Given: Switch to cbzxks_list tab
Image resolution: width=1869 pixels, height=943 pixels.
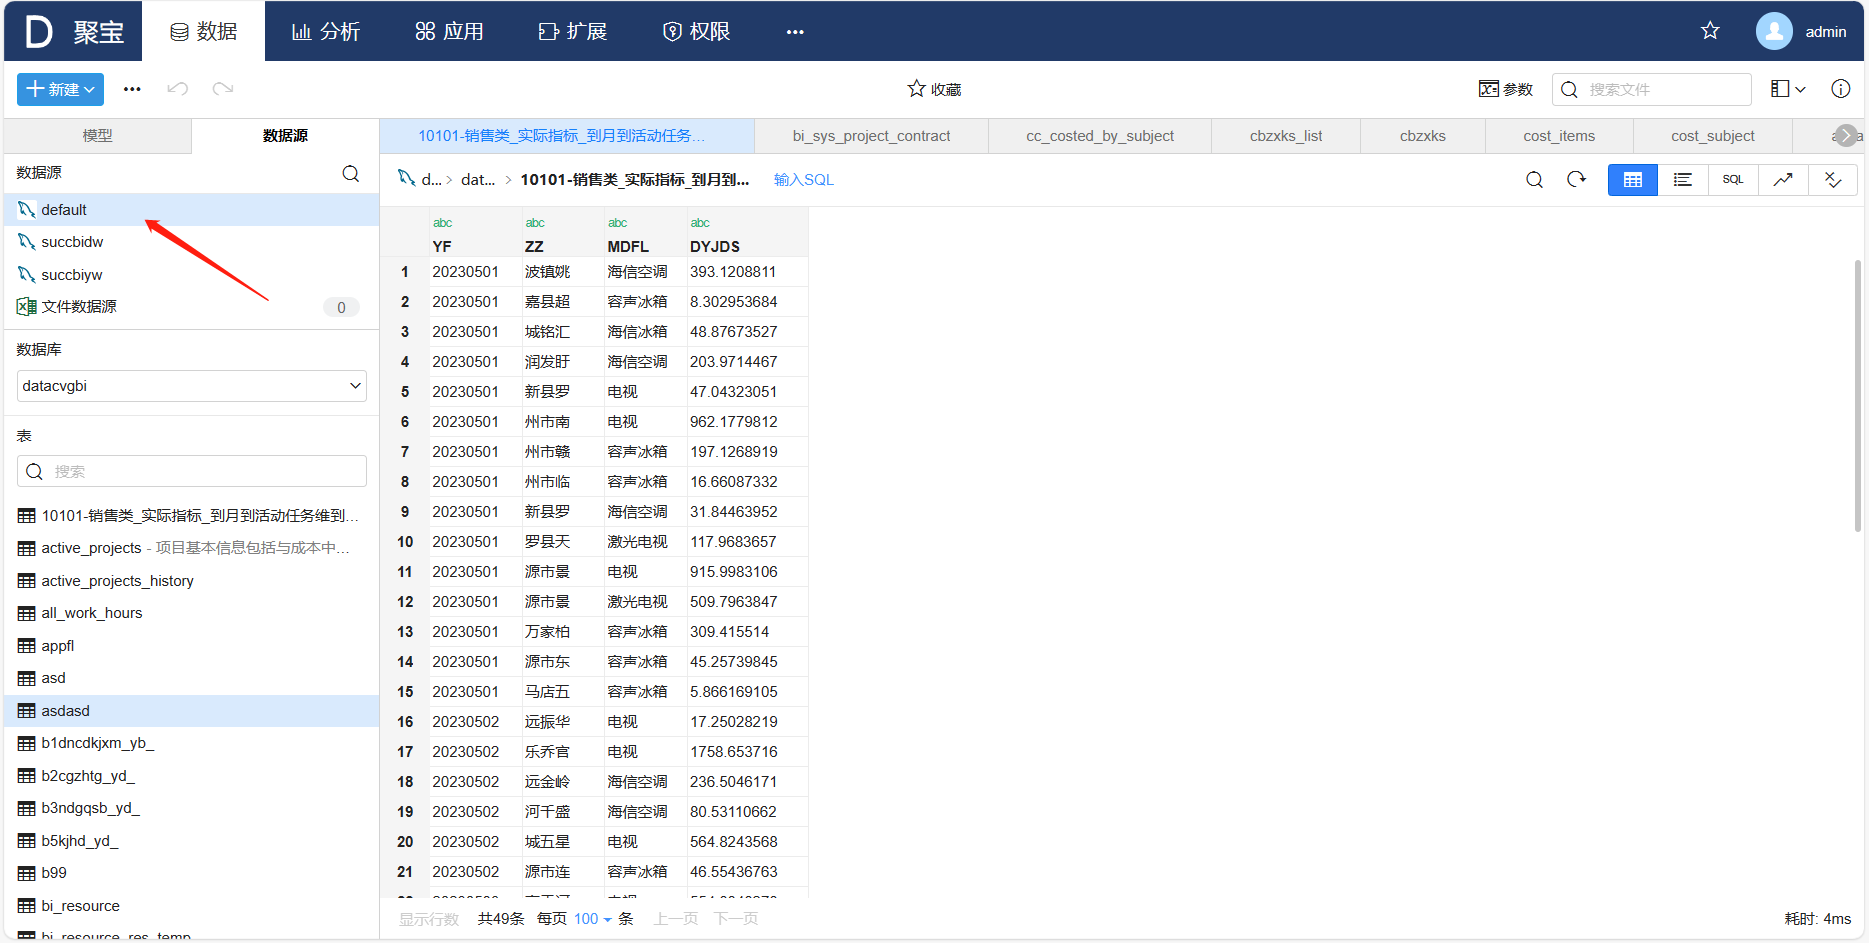Looking at the screenshot, I should pos(1286,136).
